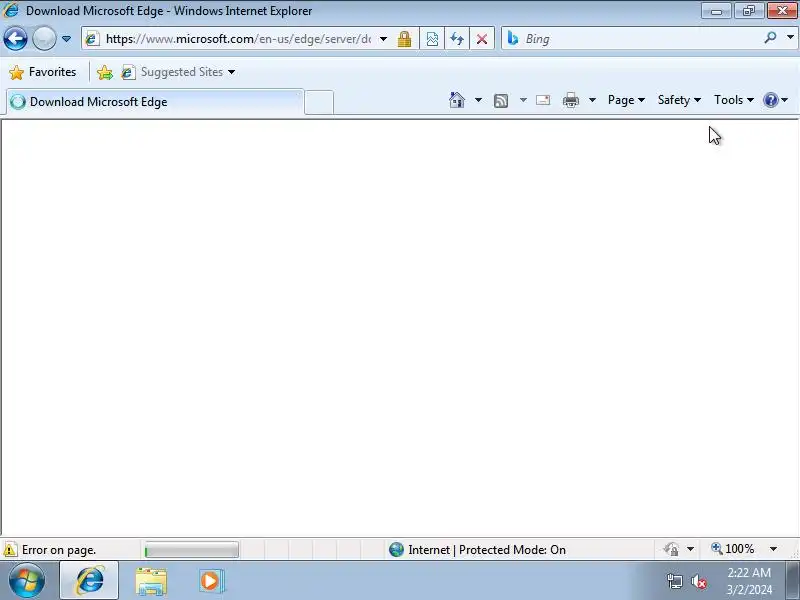The height and width of the screenshot is (600, 800).
Task: Print the page with printer icon
Action: pos(570,100)
